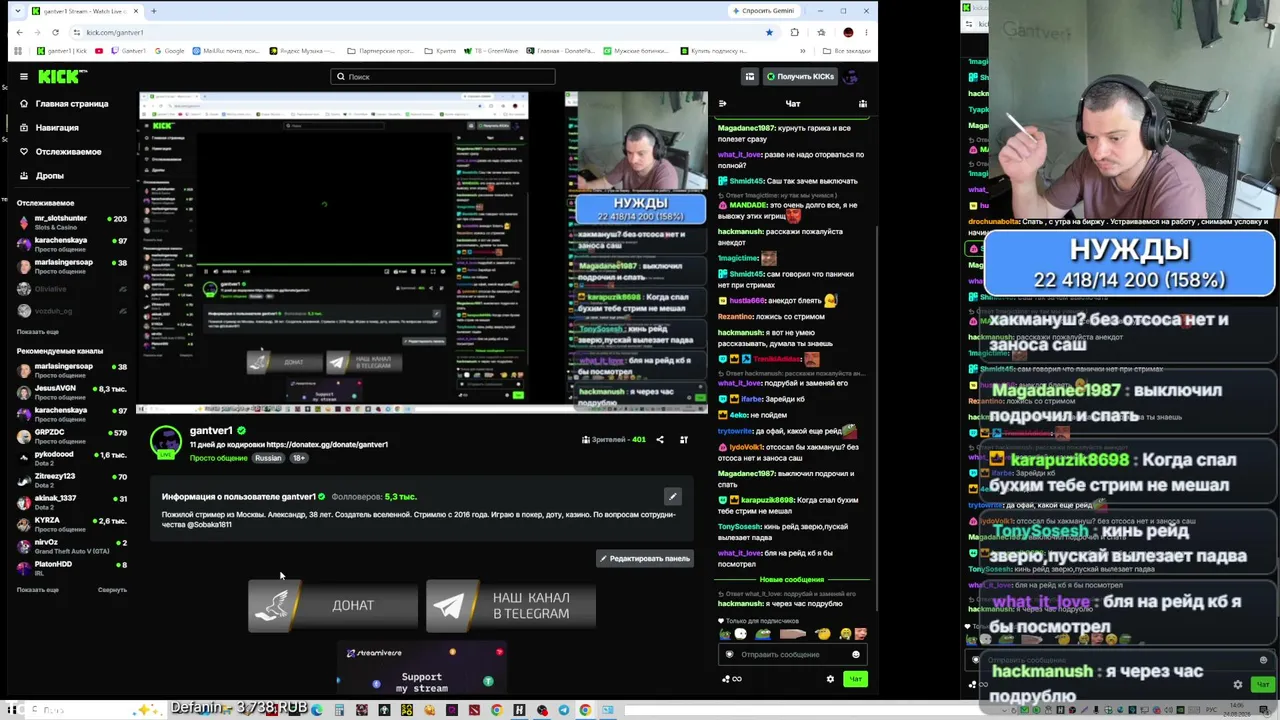Expand recommended channels with Показать еще
The height and width of the screenshot is (720, 1280).
point(38,590)
